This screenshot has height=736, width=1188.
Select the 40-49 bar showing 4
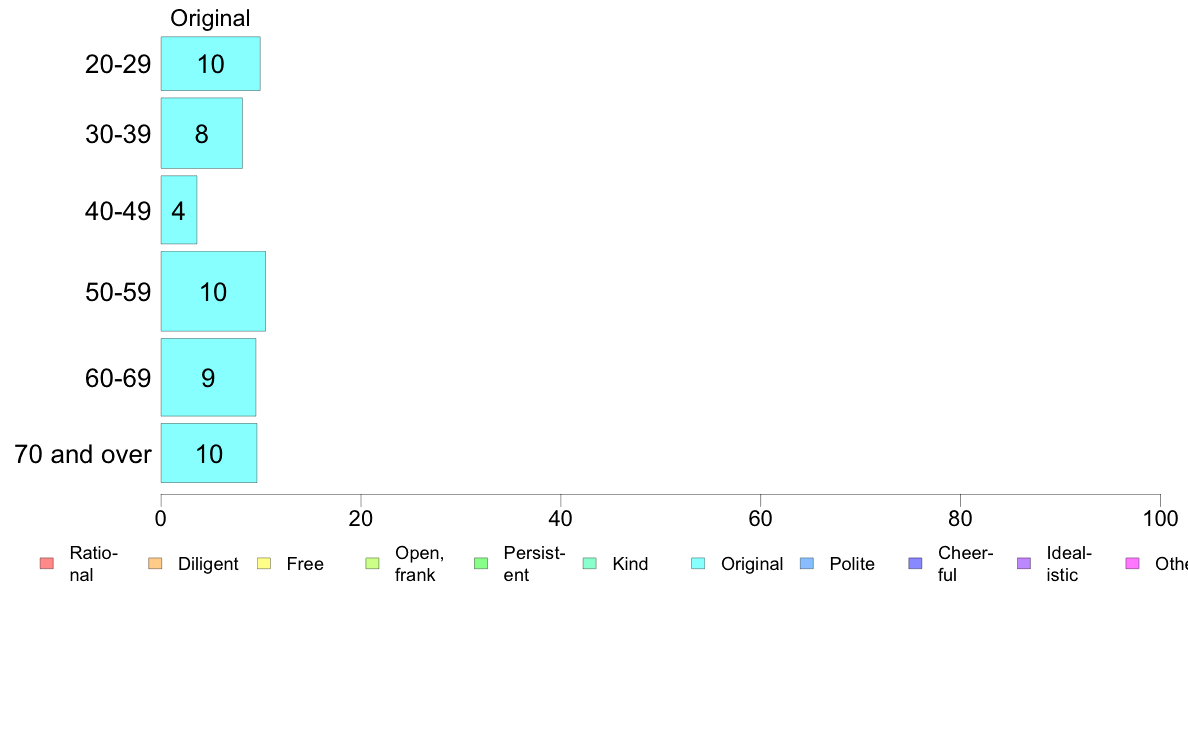(x=179, y=210)
